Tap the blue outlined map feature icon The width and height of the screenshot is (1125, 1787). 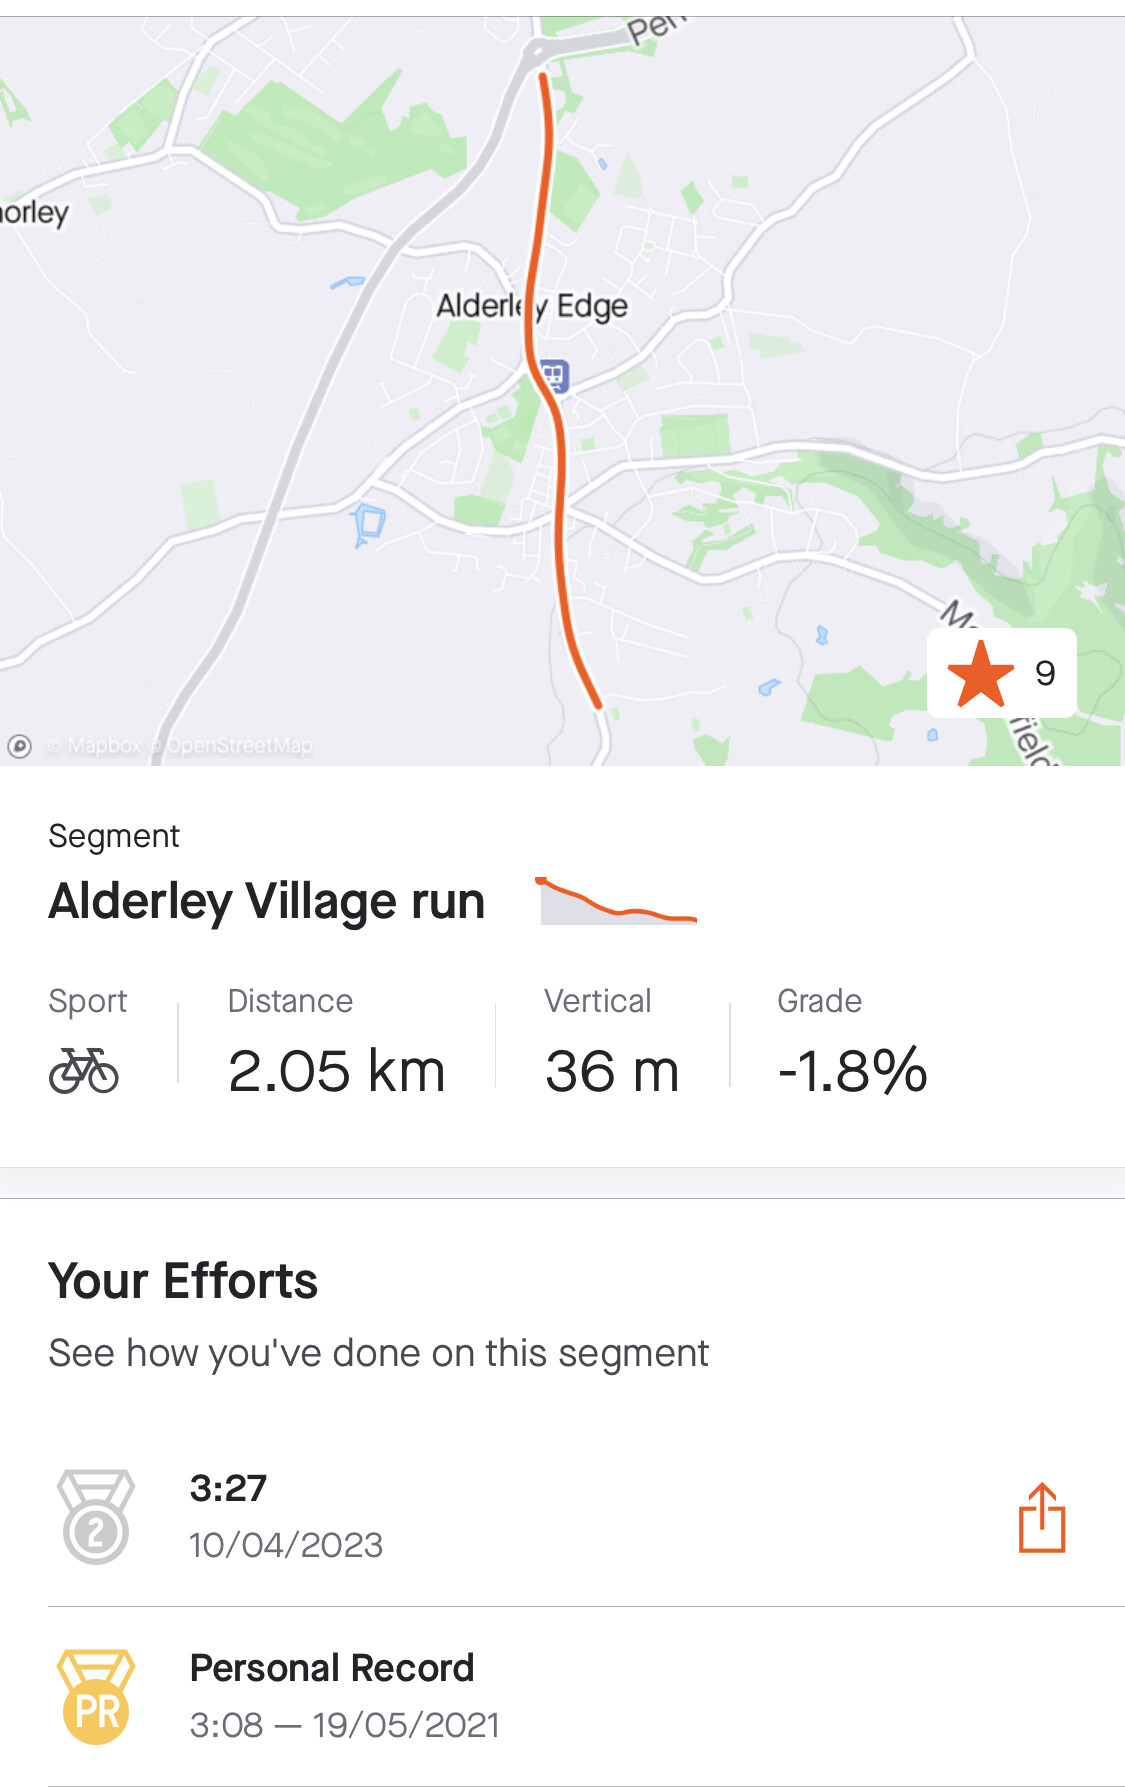(368, 524)
